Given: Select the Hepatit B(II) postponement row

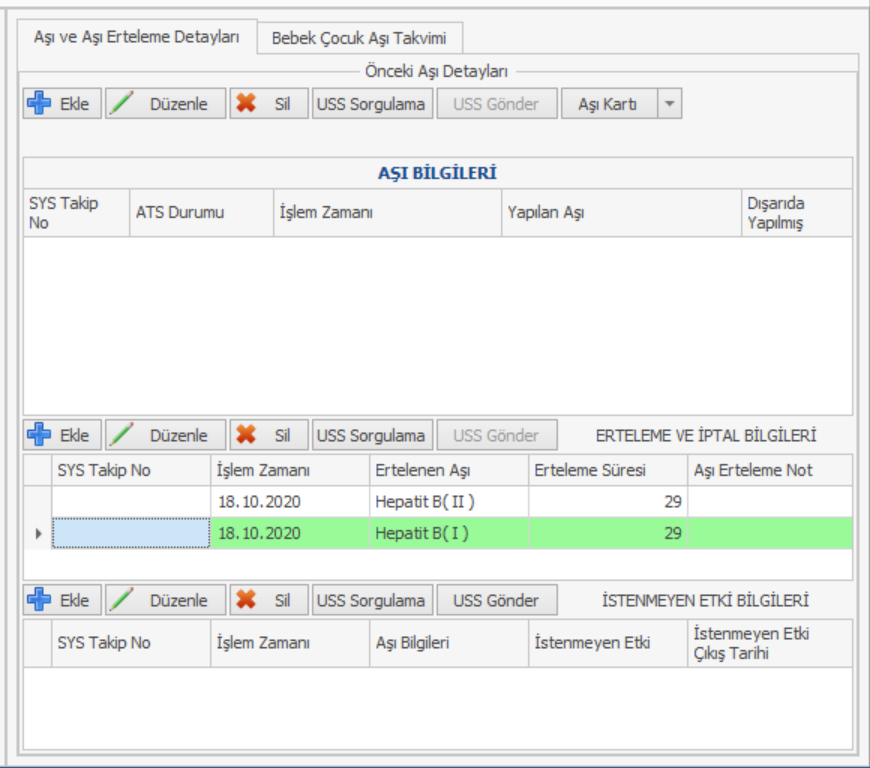Looking at the screenshot, I should tap(420, 502).
